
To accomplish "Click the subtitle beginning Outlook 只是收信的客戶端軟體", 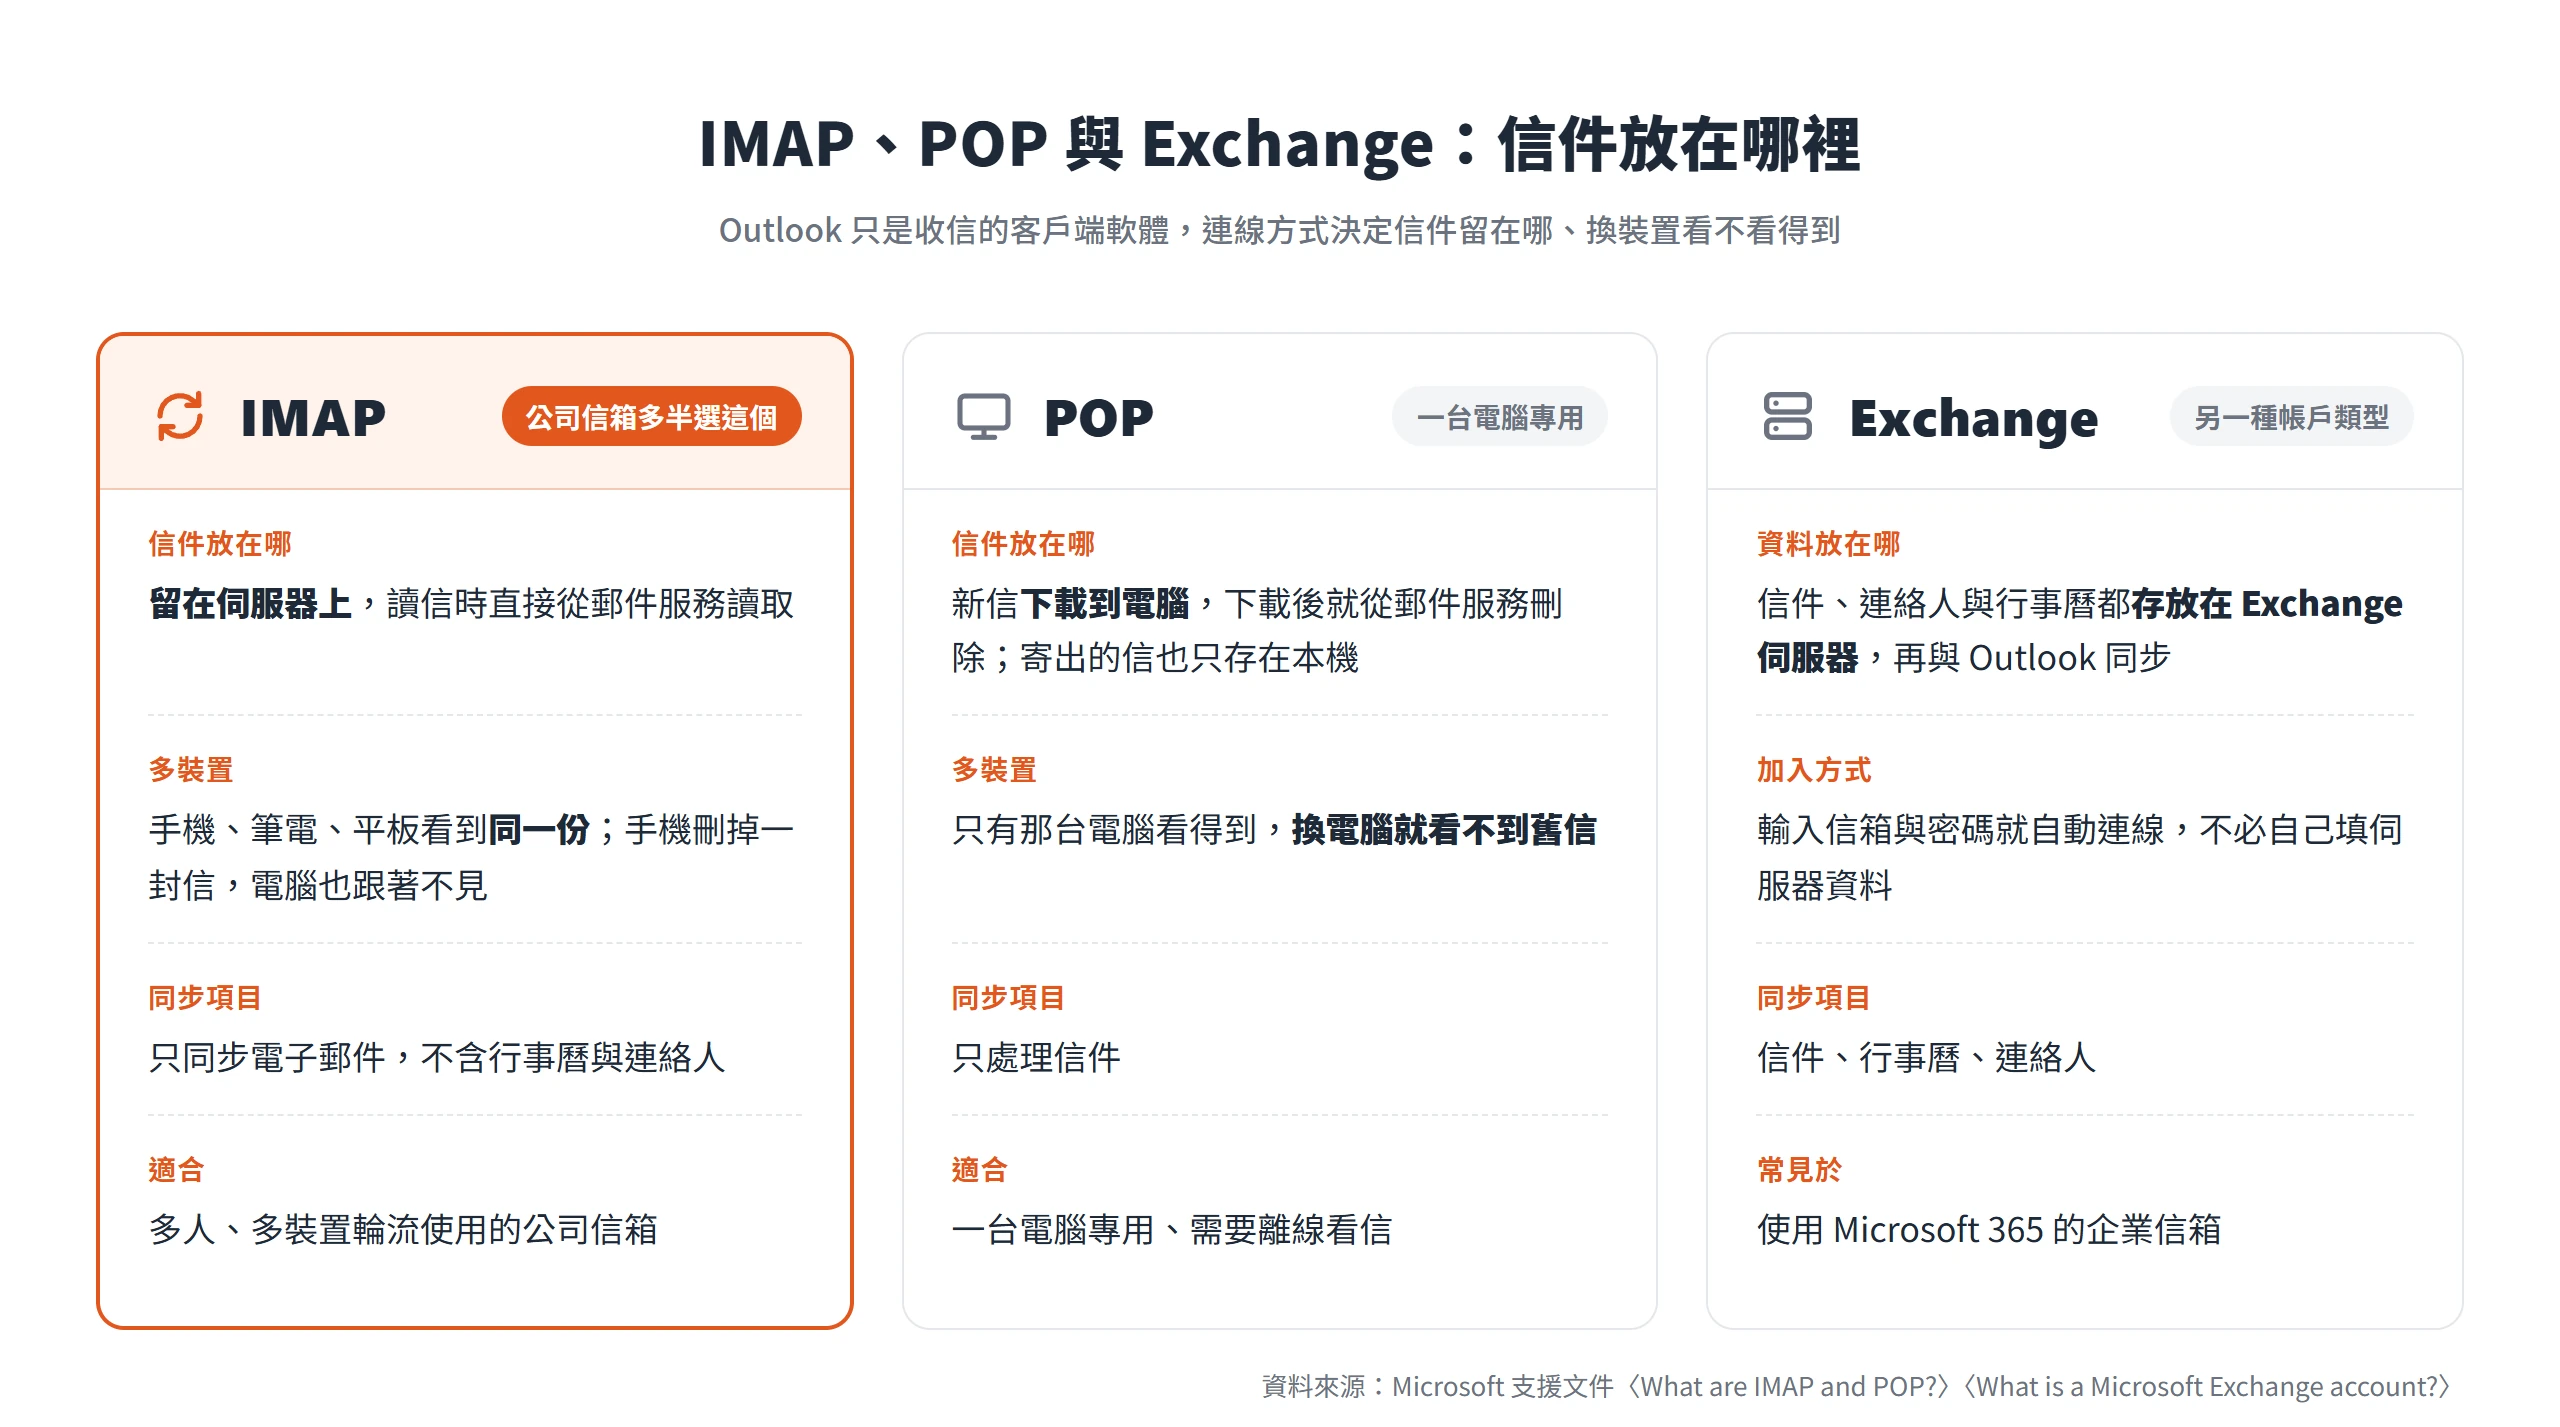I will [1279, 231].
